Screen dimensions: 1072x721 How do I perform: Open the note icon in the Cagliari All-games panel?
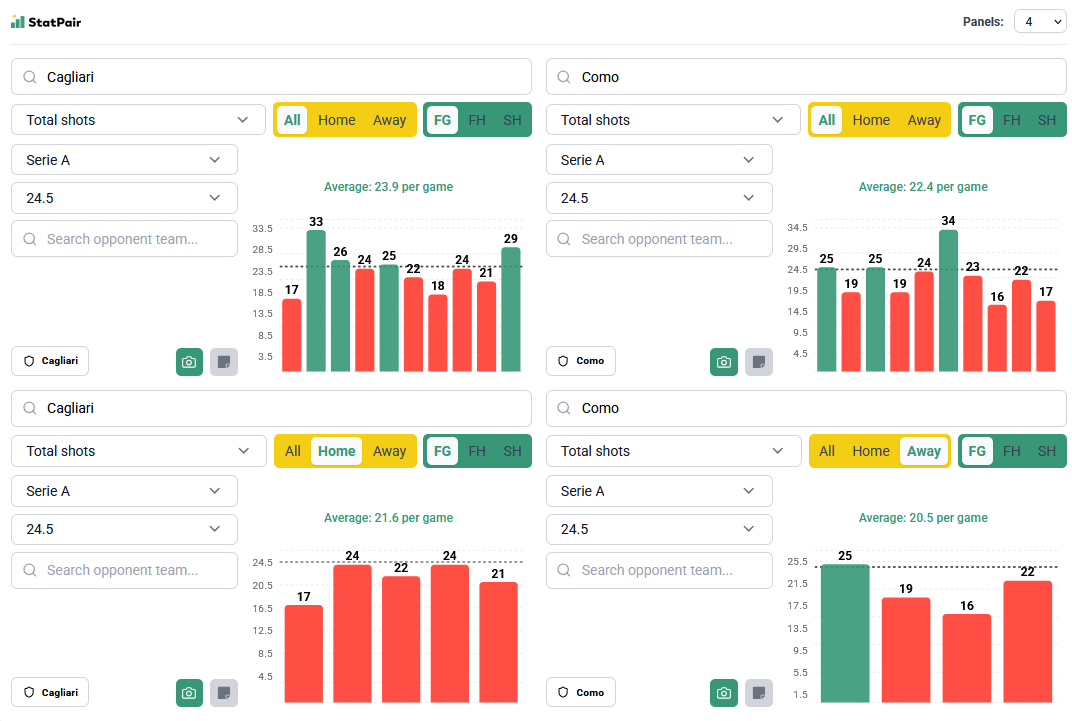[x=224, y=362]
